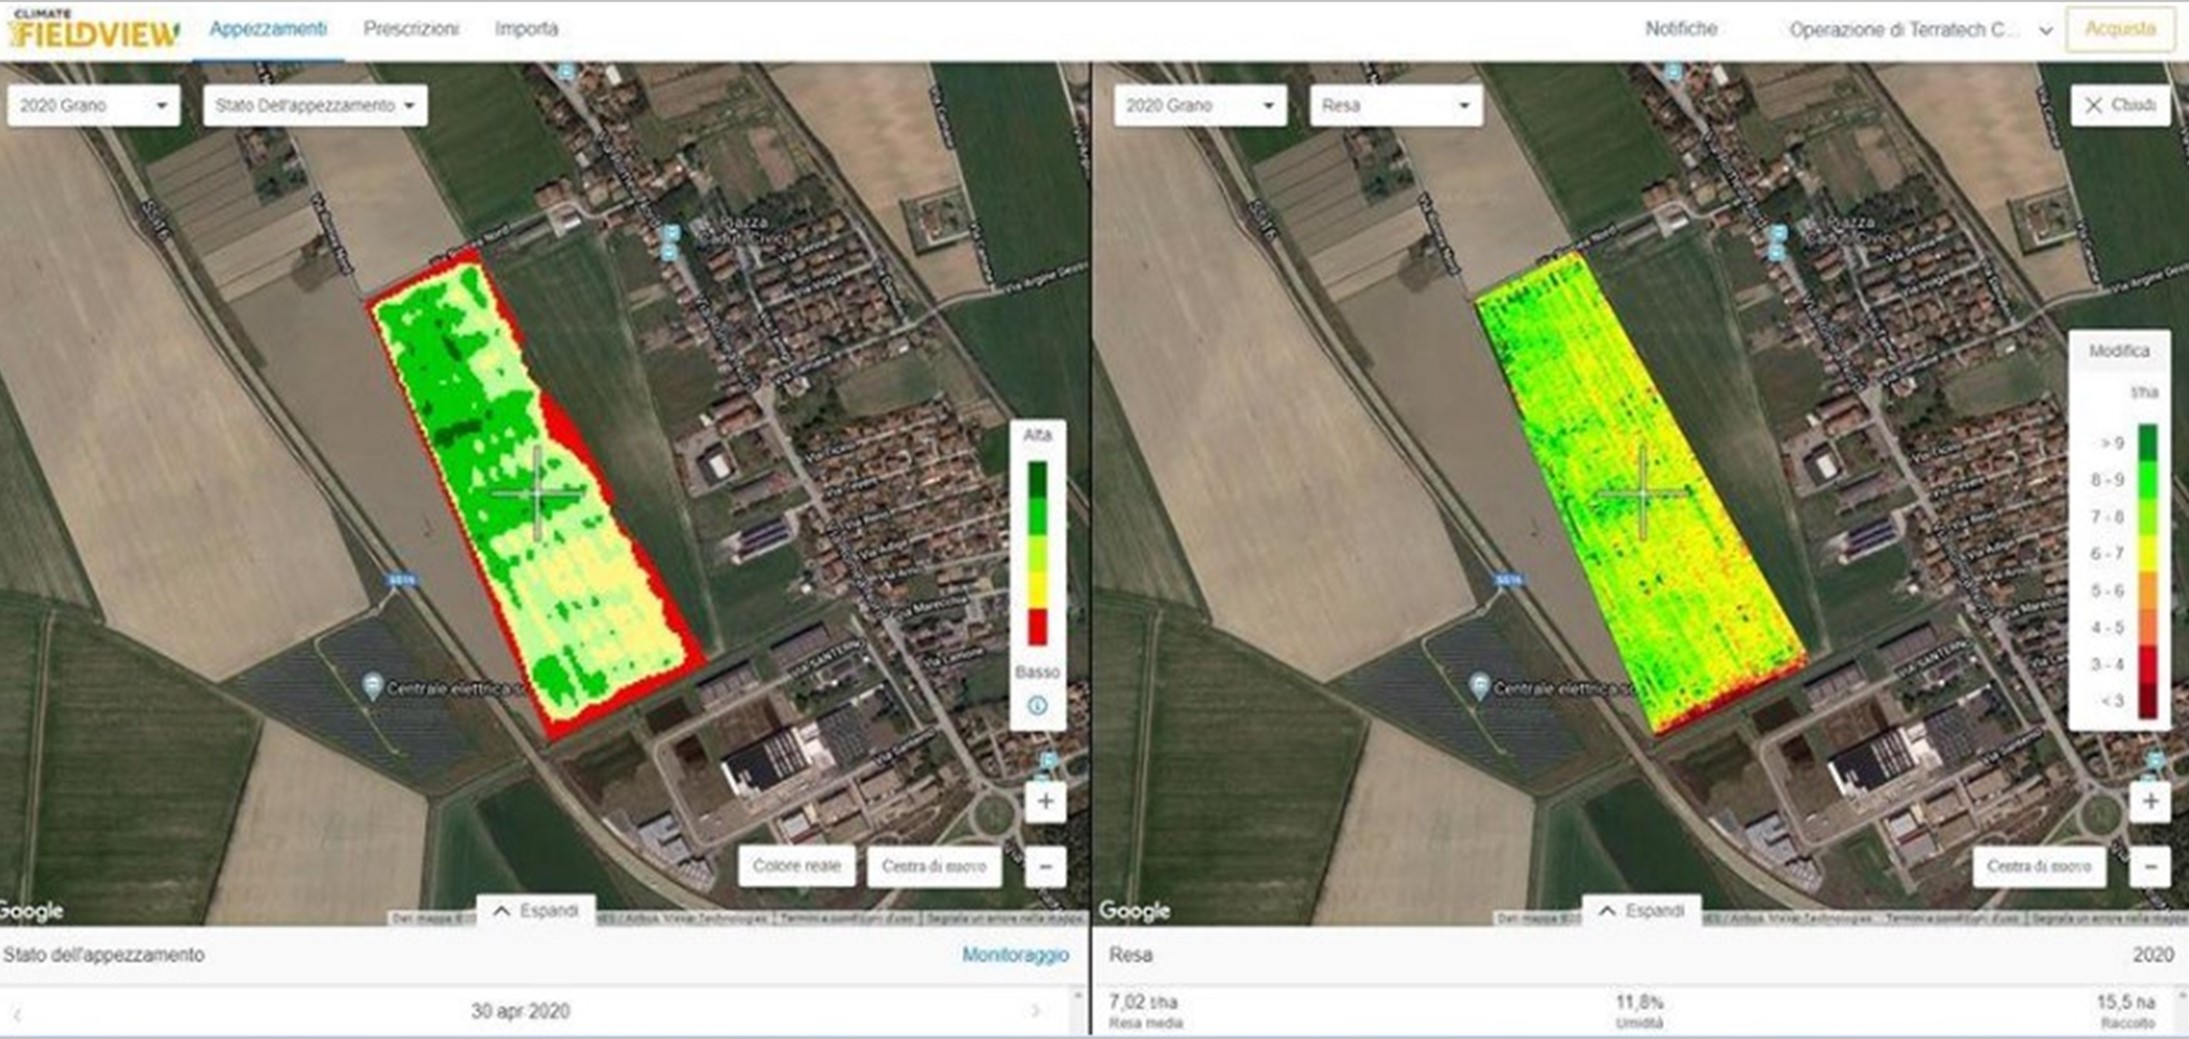Click the Acquista button

click(2119, 29)
